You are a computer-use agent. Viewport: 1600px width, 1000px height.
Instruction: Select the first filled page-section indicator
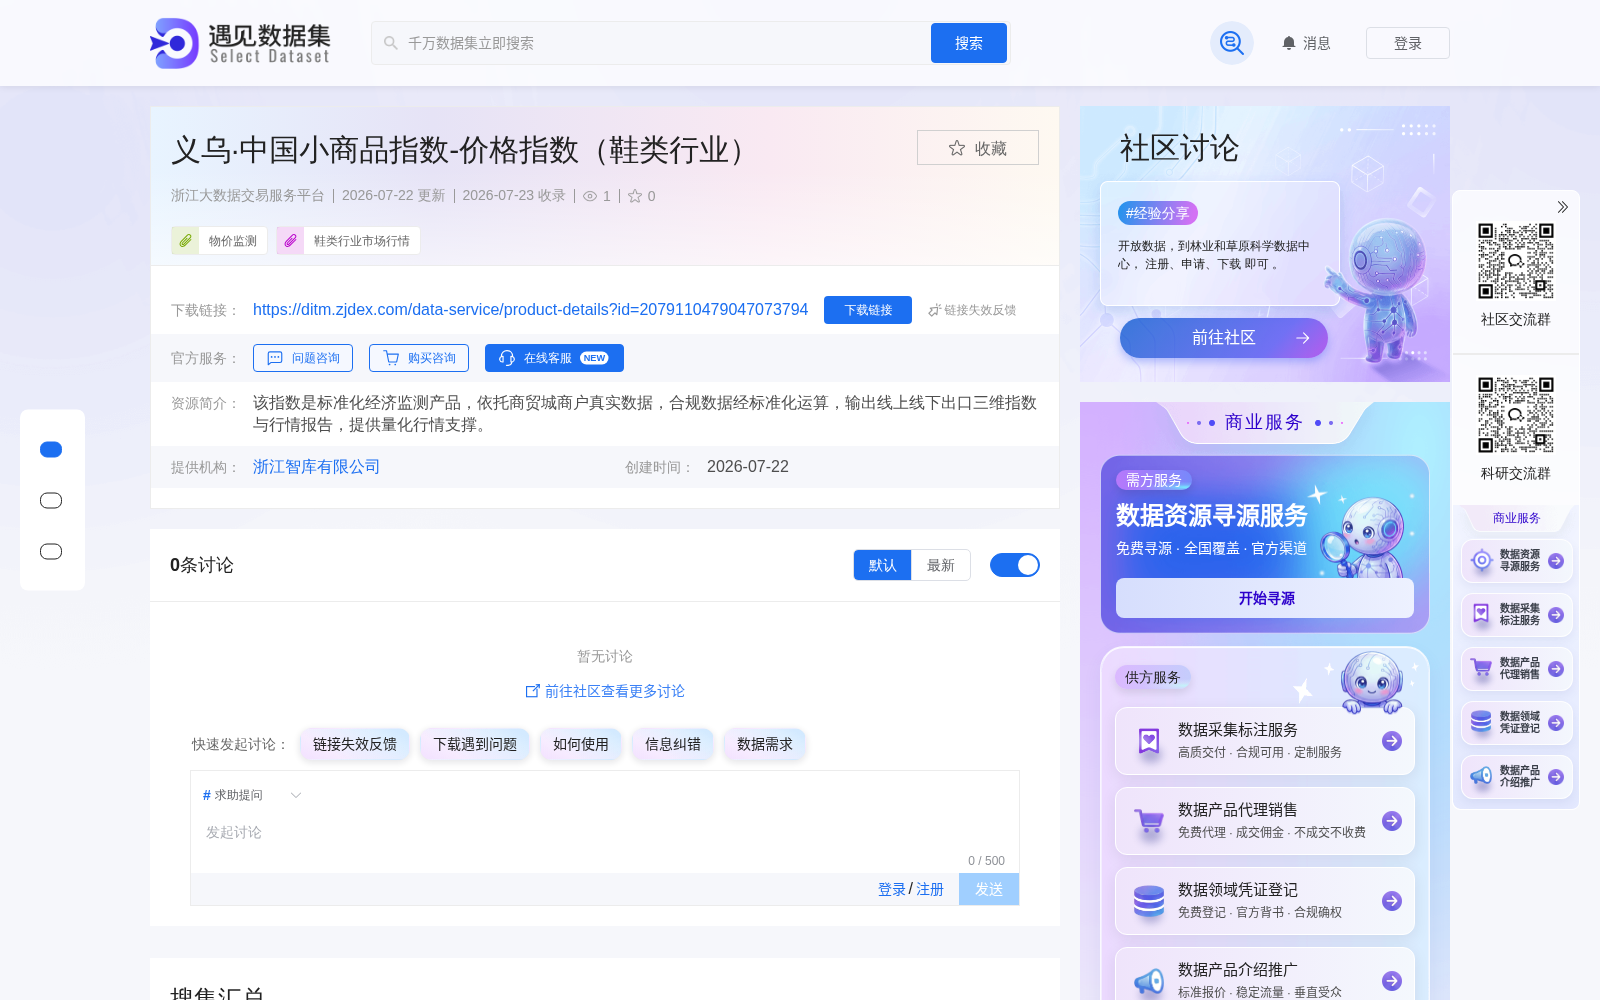[51, 450]
